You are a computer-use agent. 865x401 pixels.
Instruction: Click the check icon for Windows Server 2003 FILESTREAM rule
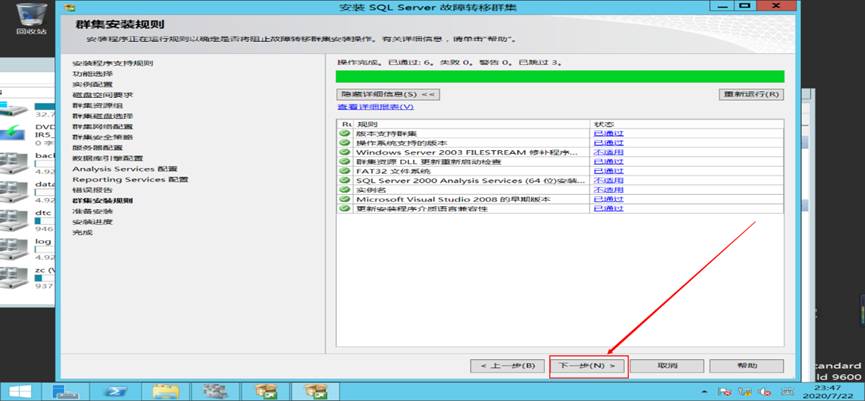coord(344,152)
